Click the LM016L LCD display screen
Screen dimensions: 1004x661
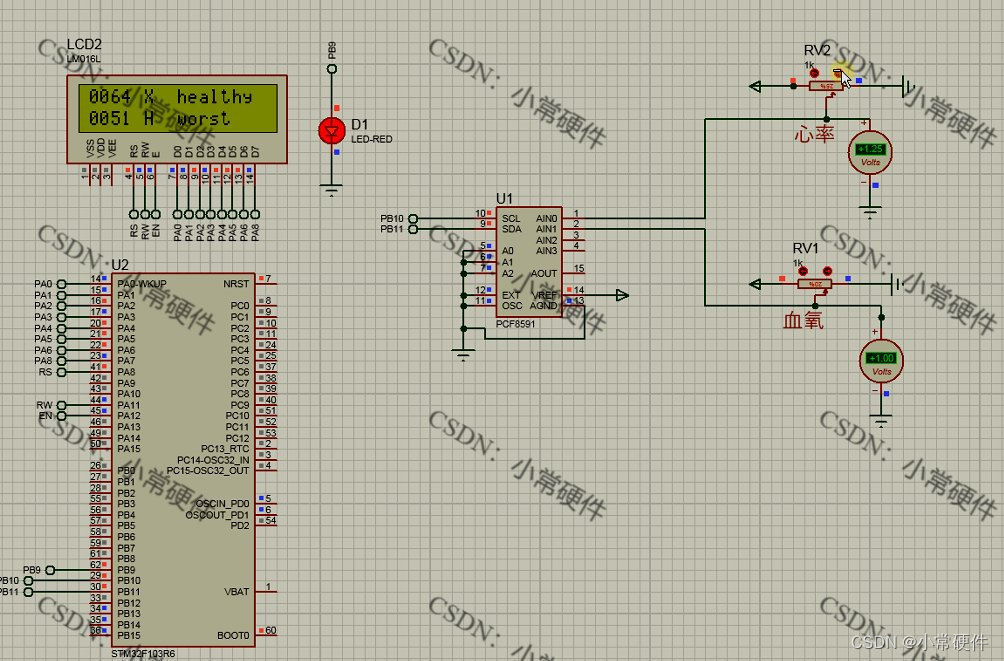[x=175, y=105]
